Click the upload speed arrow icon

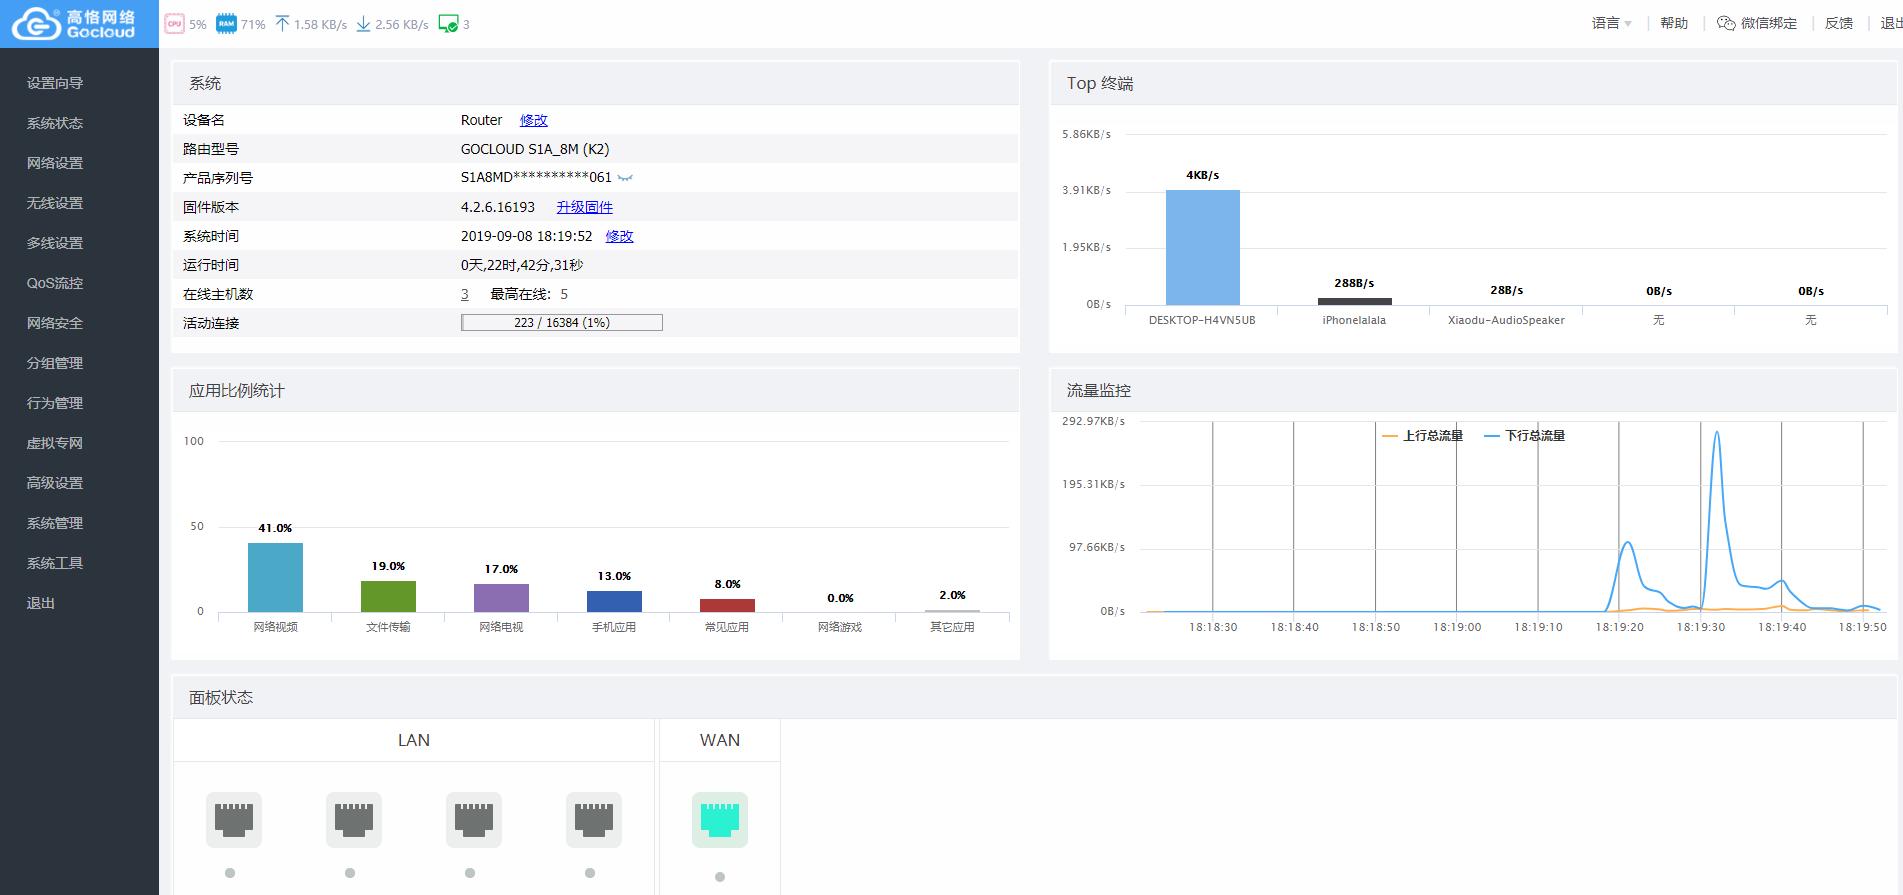[x=282, y=24]
